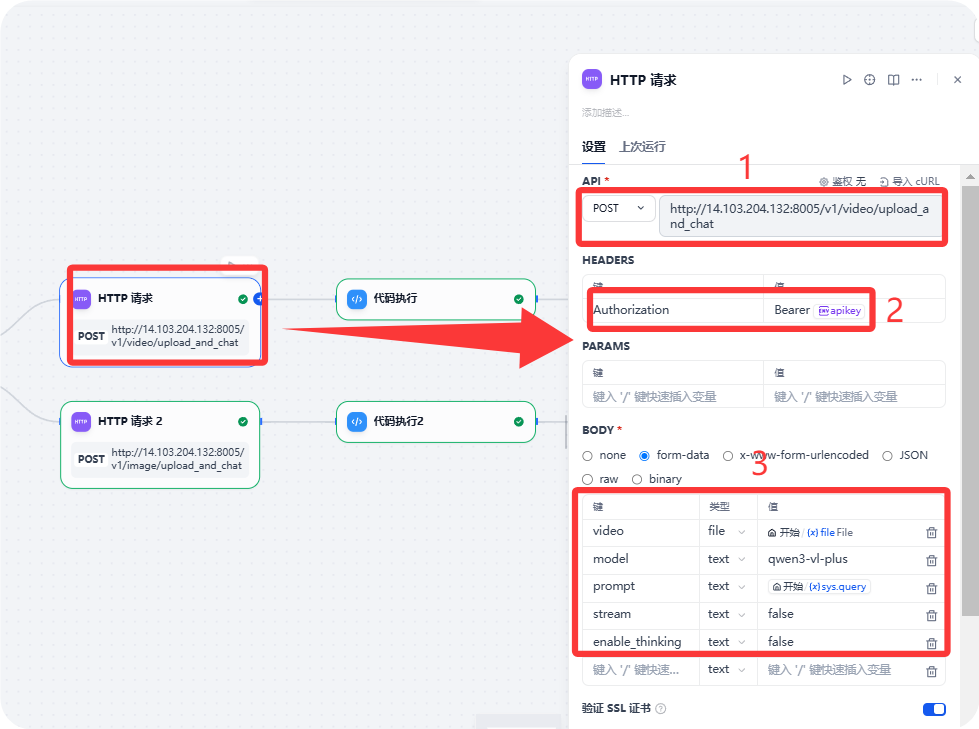Click the 添加描述 description field
Image resolution: width=979 pixels, height=729 pixels.
pos(606,113)
